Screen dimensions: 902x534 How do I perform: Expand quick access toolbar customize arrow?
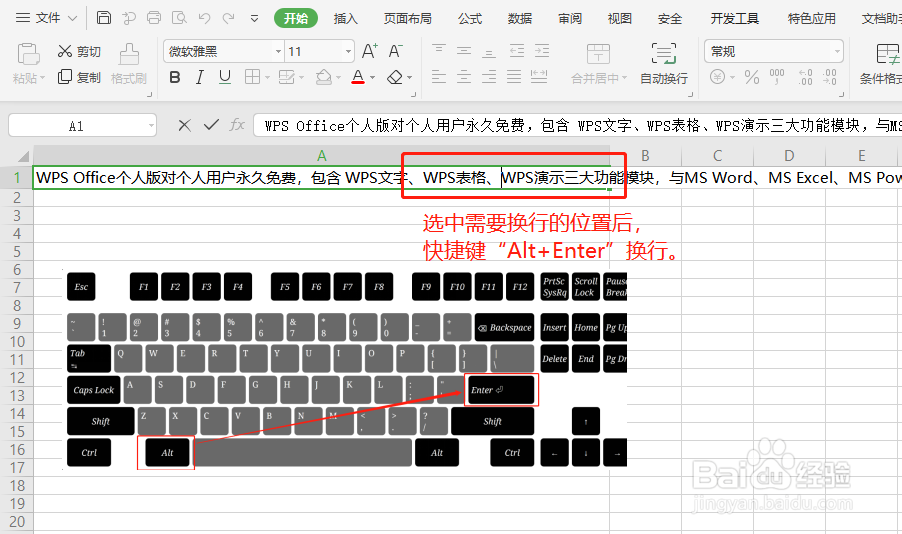254,18
